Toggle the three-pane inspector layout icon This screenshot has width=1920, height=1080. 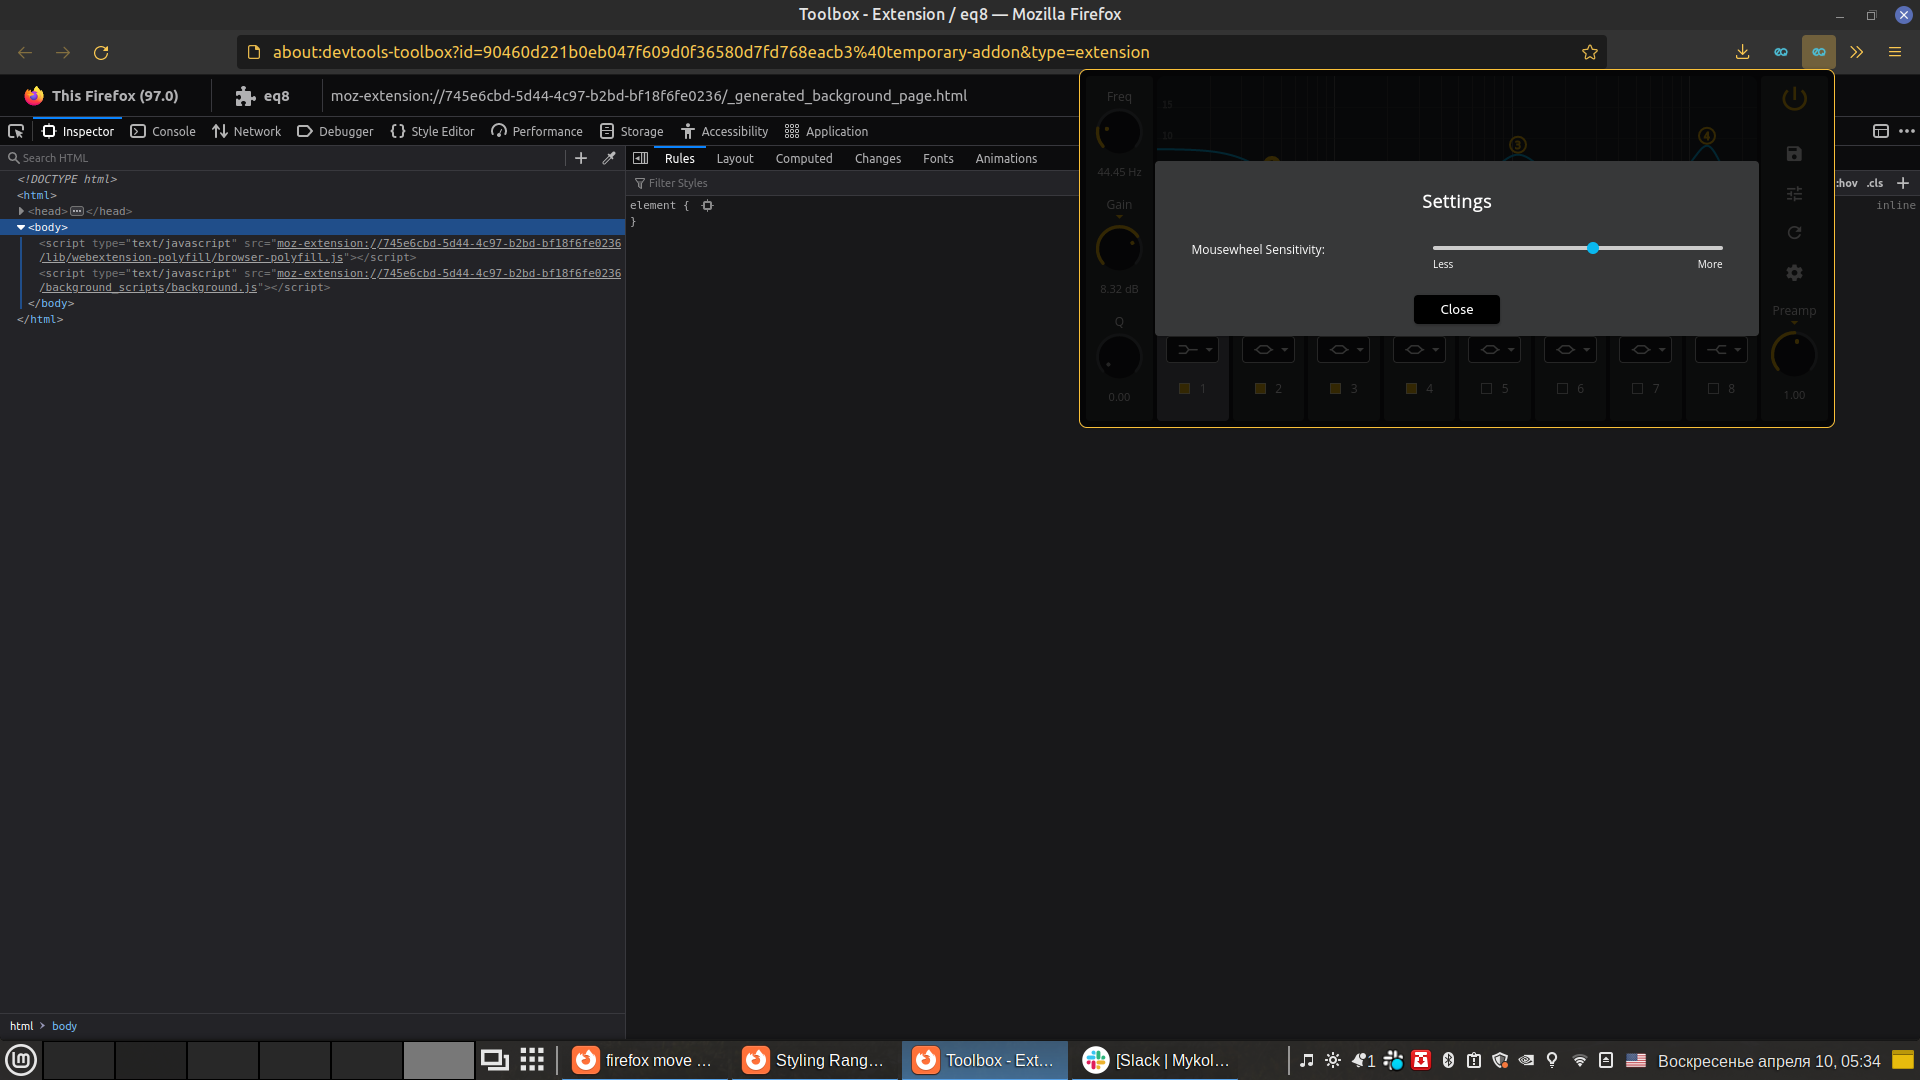pos(641,158)
